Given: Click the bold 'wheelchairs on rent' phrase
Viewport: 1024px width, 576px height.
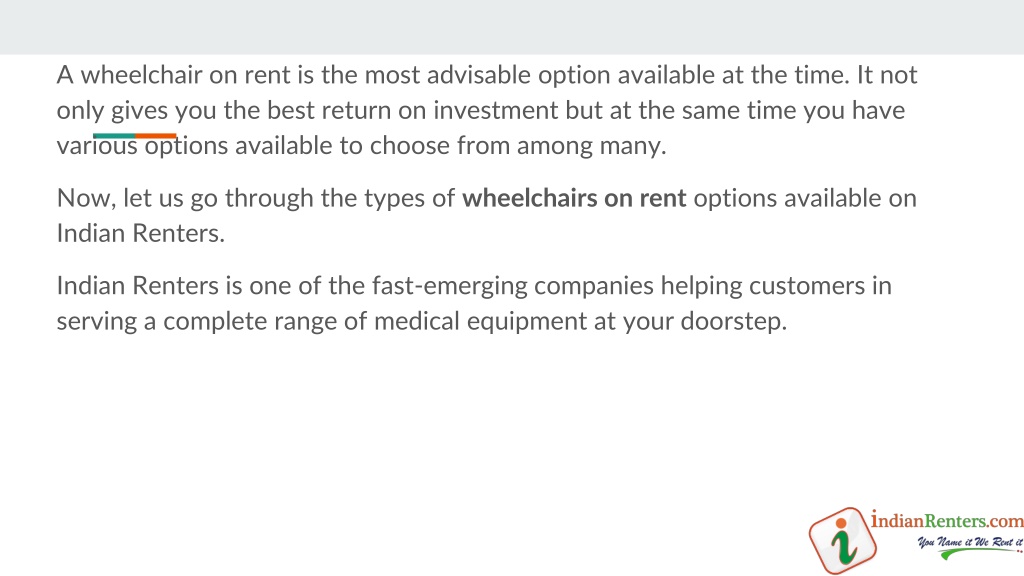Looking at the screenshot, I should pos(574,198).
